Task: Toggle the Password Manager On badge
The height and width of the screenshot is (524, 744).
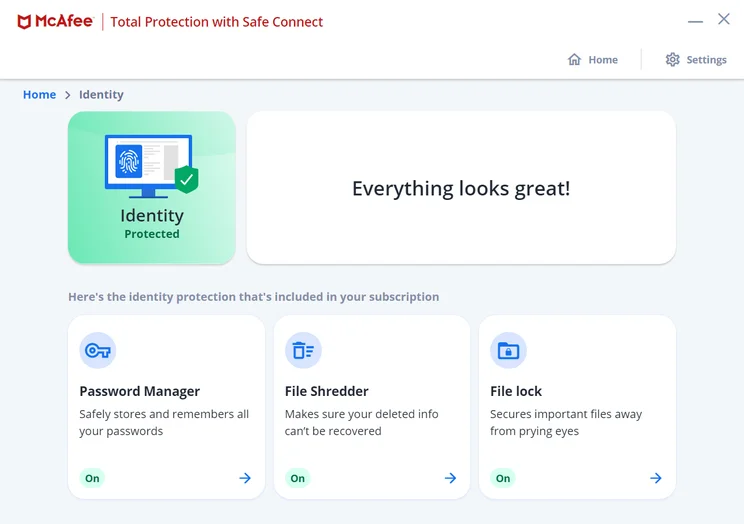Action: coord(92,478)
